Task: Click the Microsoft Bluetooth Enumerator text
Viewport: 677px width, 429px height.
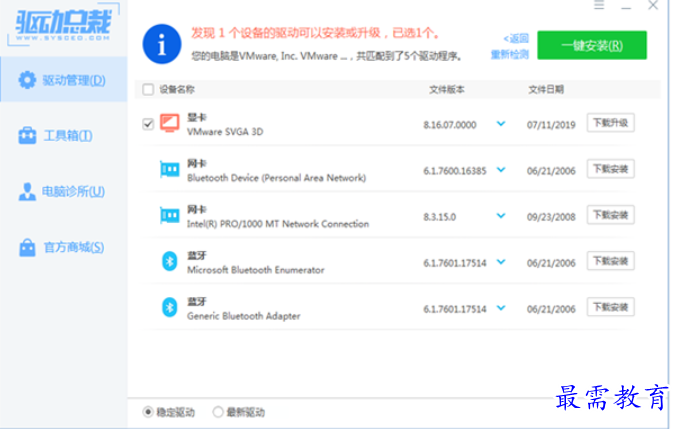Action: coord(256,270)
